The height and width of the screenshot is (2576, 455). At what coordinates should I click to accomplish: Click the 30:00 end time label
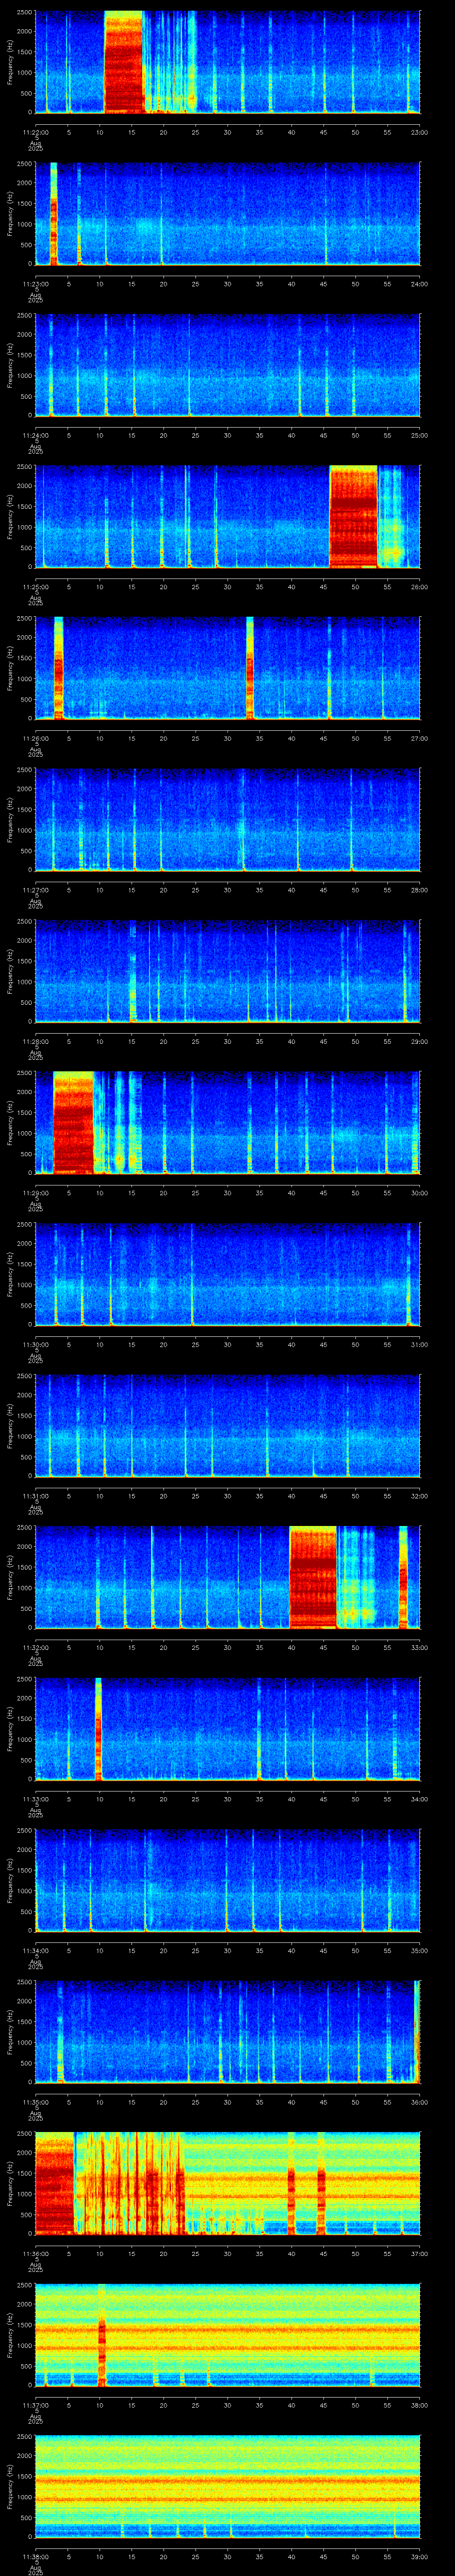(420, 1193)
